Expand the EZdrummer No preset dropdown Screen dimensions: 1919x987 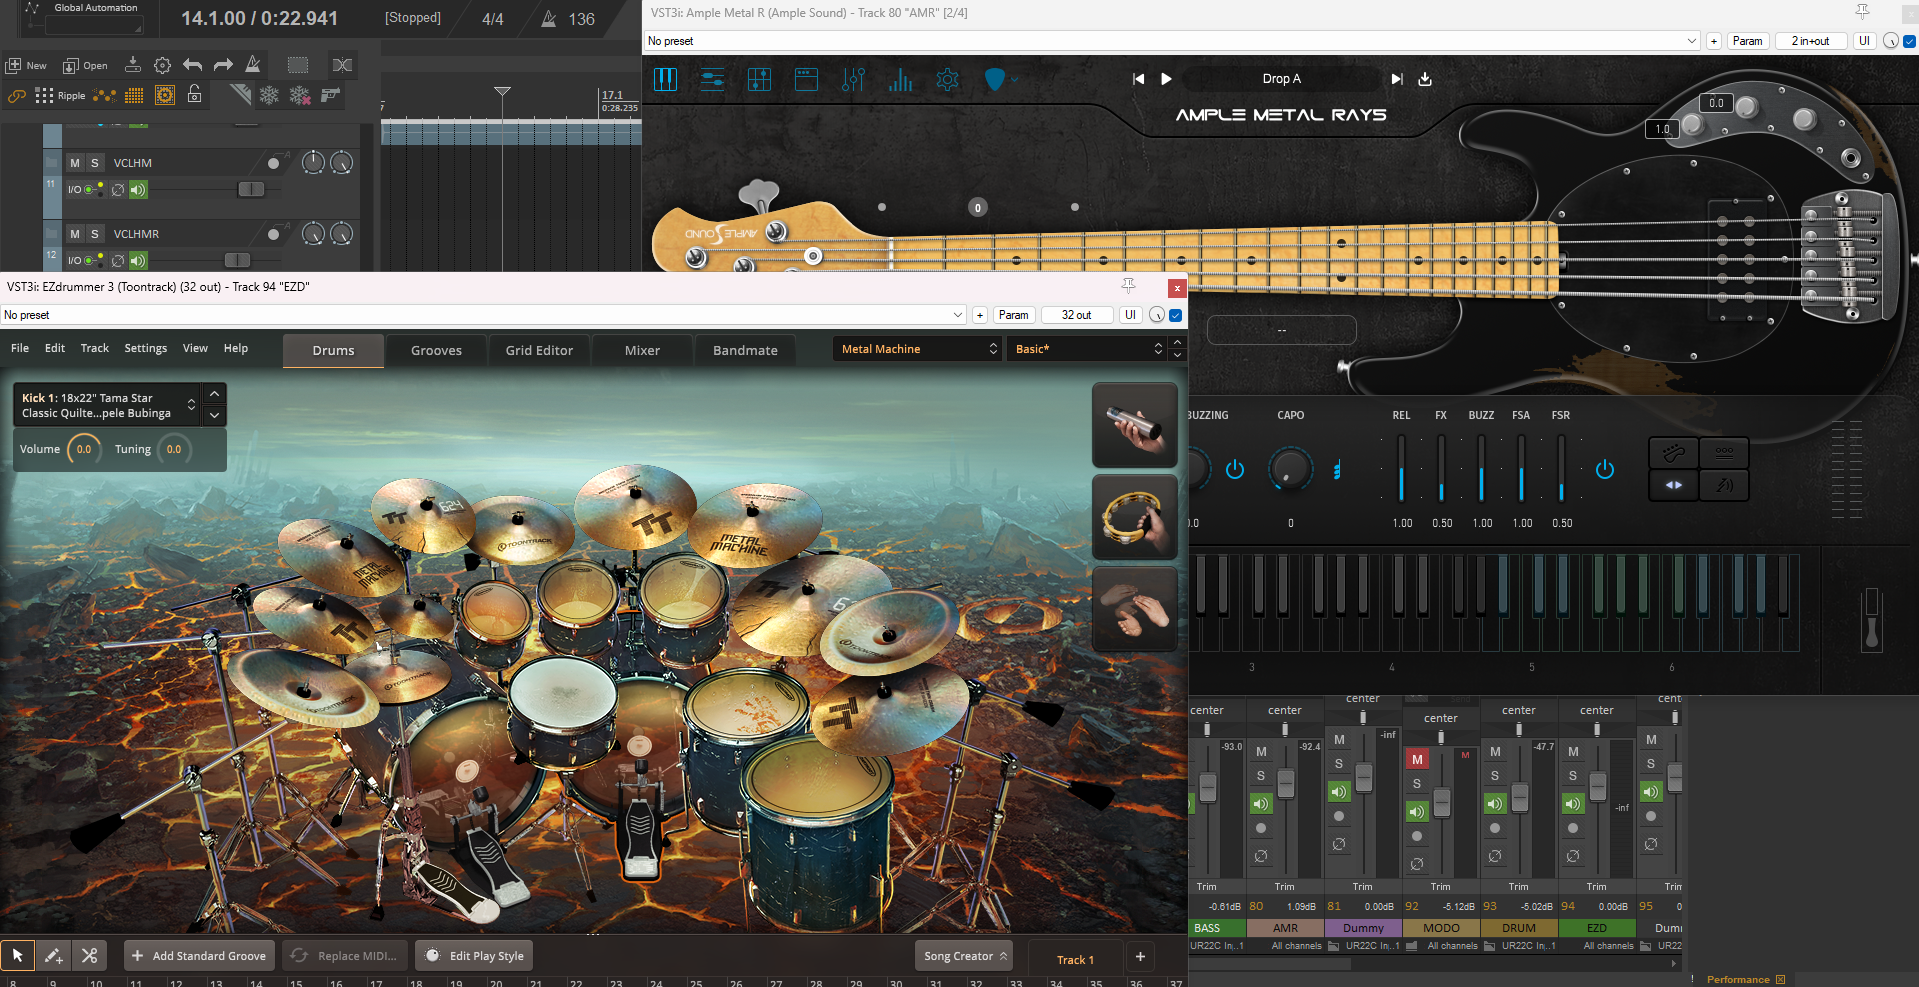pyautogui.click(x=958, y=315)
